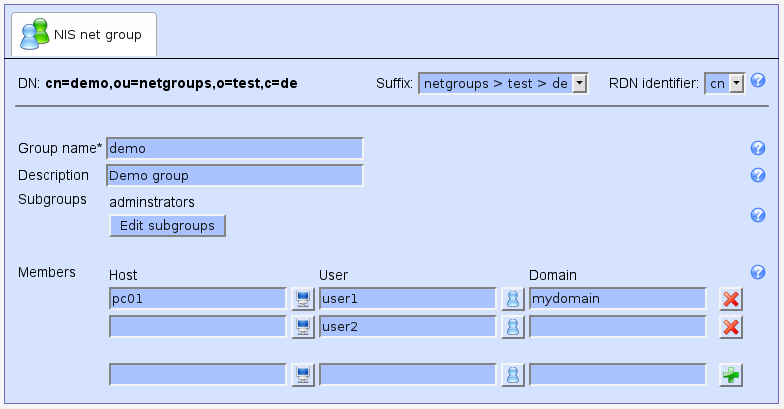784x409 pixels.
Task: Focus the Group name input field
Action: pyautogui.click(x=234, y=148)
